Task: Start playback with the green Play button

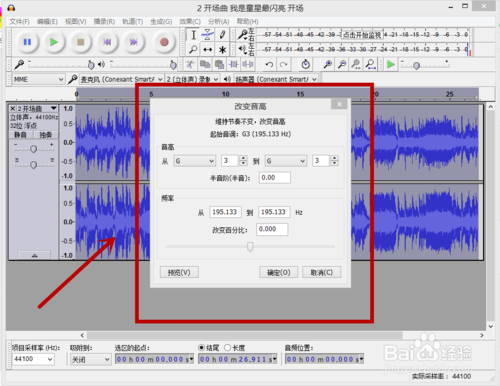Action: (54, 42)
